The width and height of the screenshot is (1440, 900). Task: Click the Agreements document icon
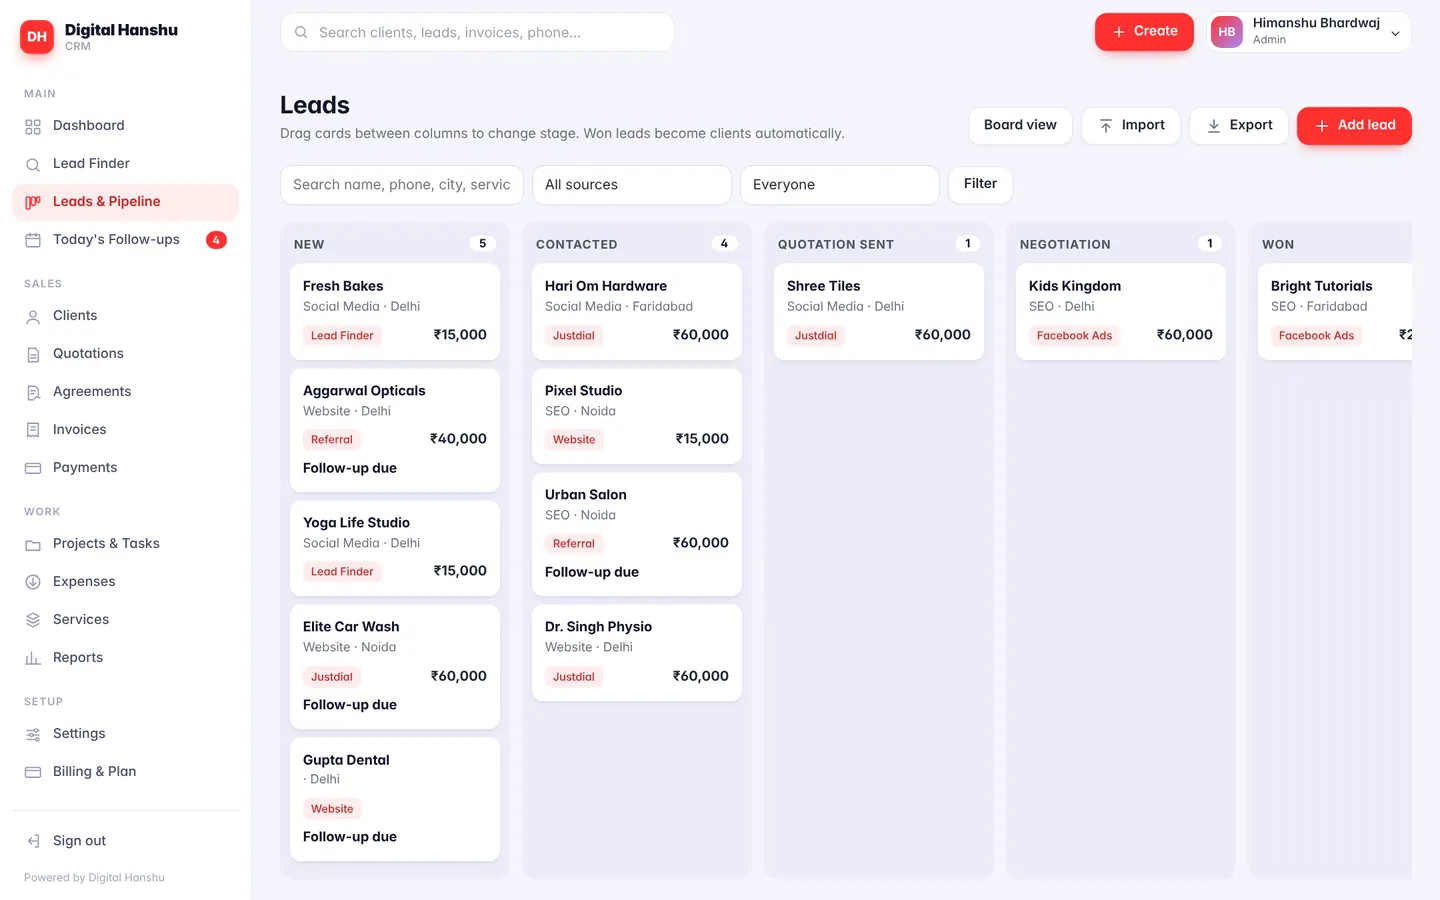click(x=33, y=392)
